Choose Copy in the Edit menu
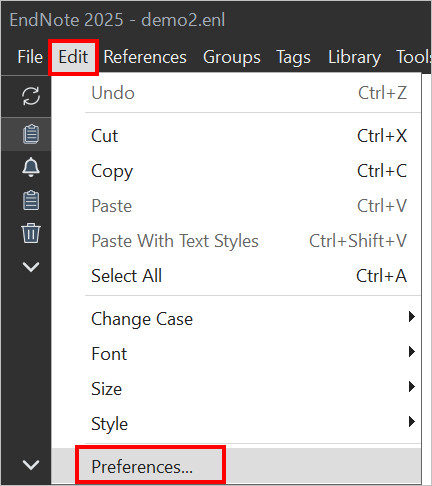 click(253, 171)
